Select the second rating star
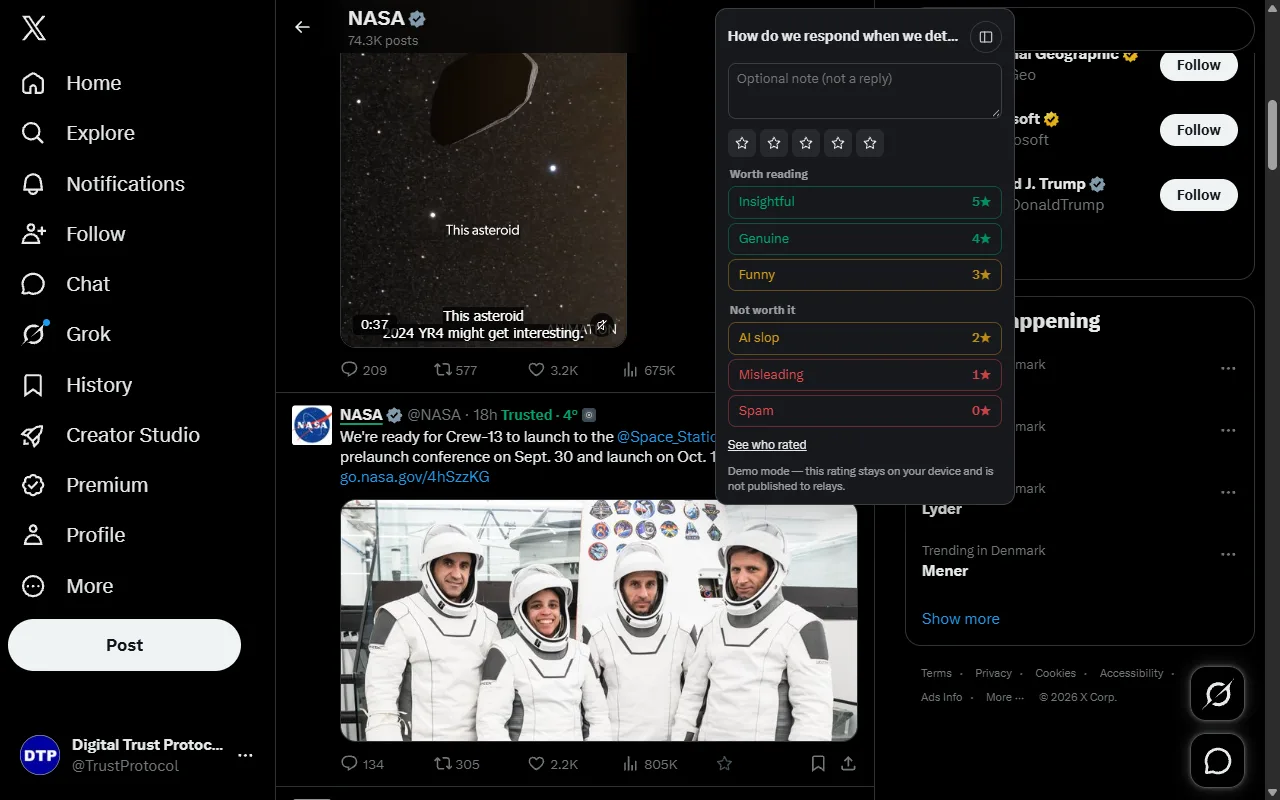The width and height of the screenshot is (1280, 800). point(774,143)
